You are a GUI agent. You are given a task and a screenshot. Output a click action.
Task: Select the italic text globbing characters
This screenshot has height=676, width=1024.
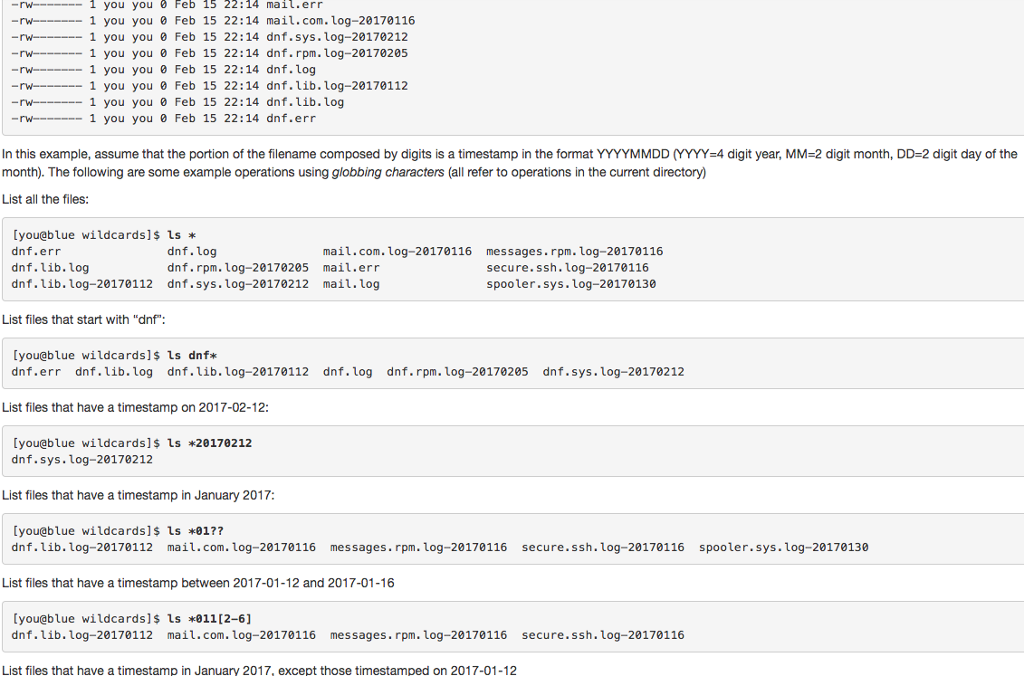[x=386, y=171]
